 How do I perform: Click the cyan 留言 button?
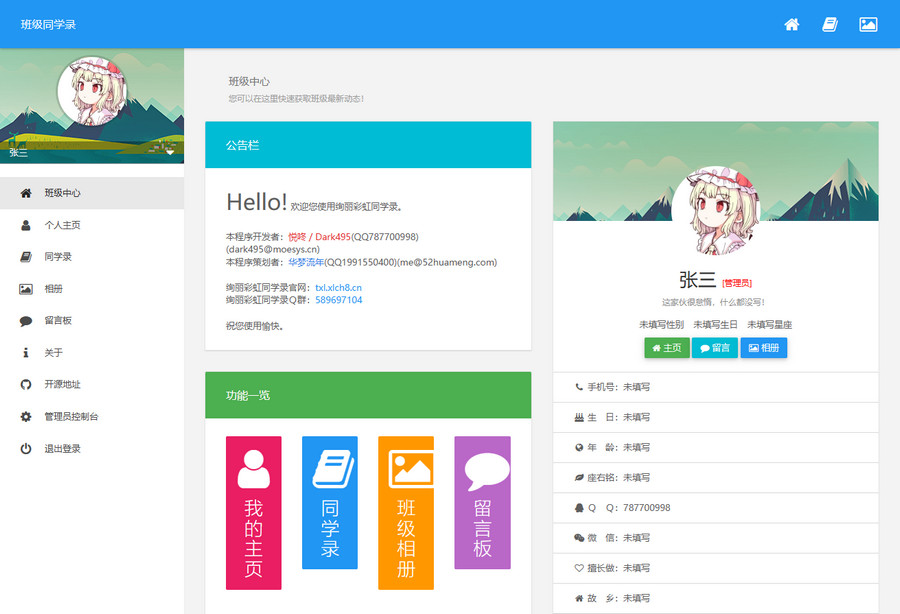[x=715, y=348]
